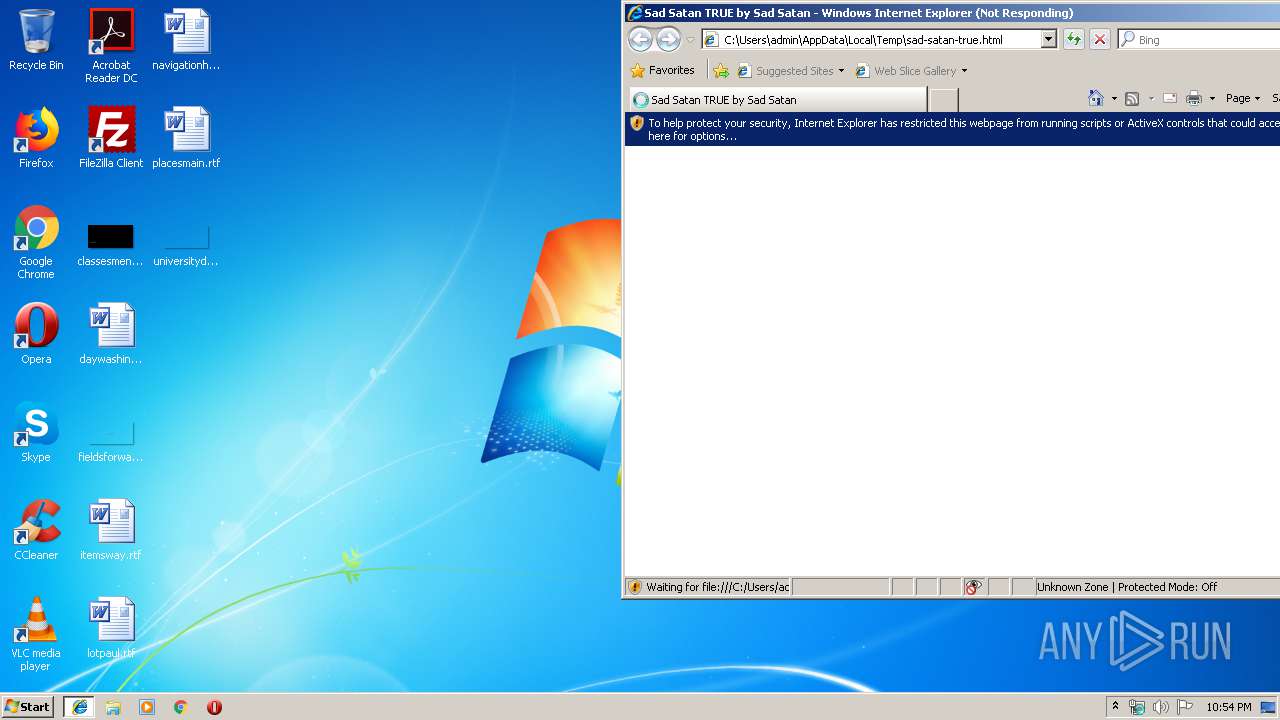
Task: Click the Show desktop button
Action: tap(1268, 707)
